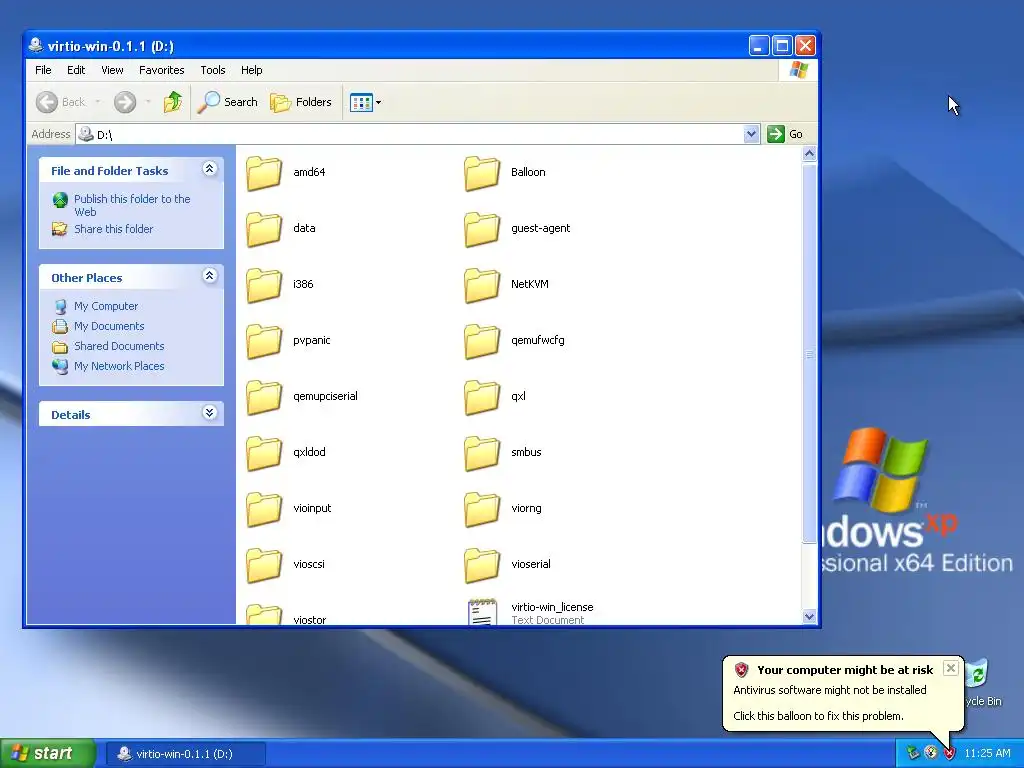Expand the Details panel
Image resolution: width=1024 pixels, height=768 pixels.
point(210,413)
